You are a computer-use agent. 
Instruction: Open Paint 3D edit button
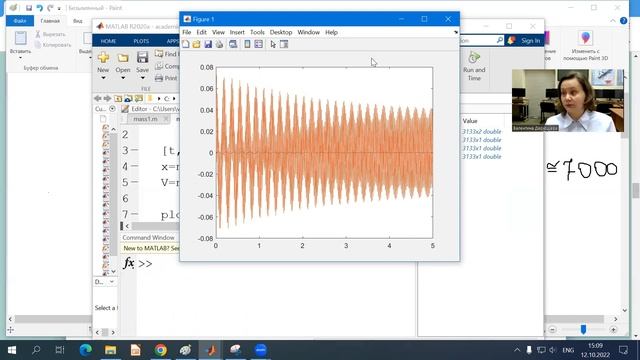(586, 46)
